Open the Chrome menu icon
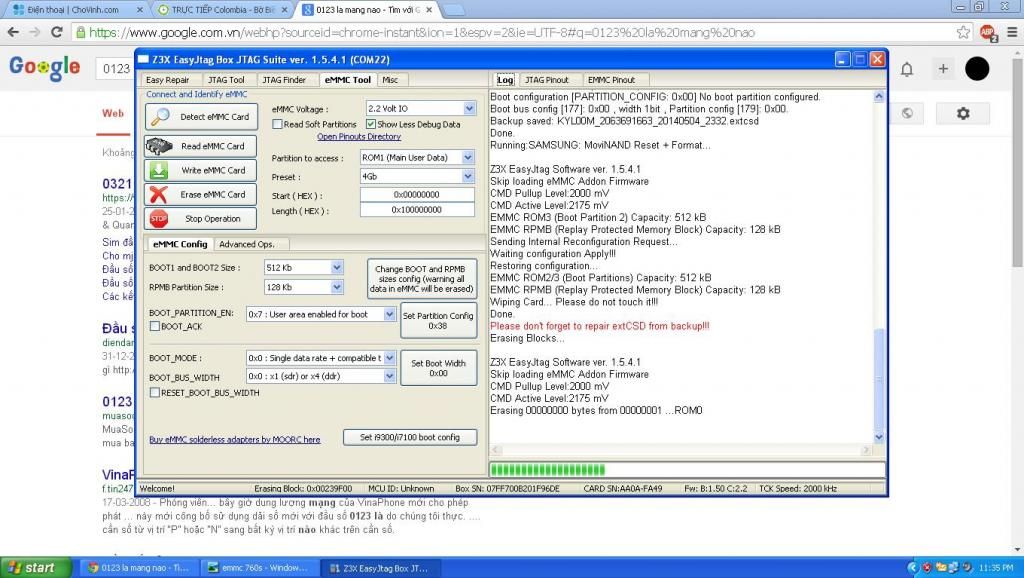Screen dimensions: 1024x578 click(1013, 32)
